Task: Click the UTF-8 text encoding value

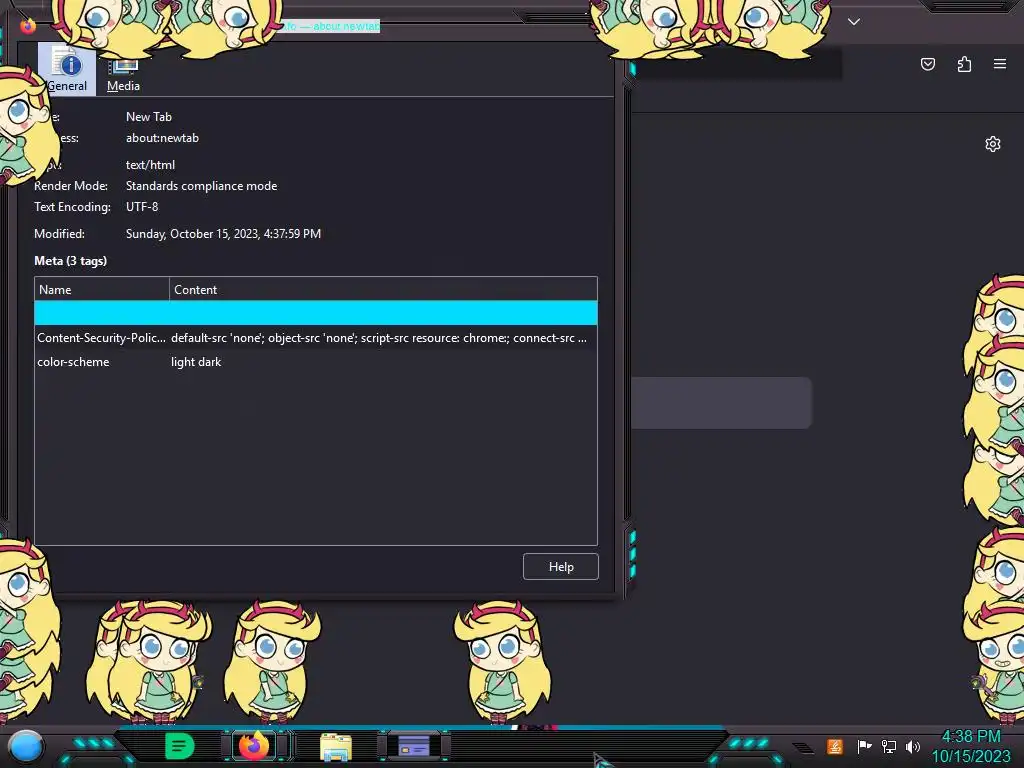Action: [x=142, y=206]
